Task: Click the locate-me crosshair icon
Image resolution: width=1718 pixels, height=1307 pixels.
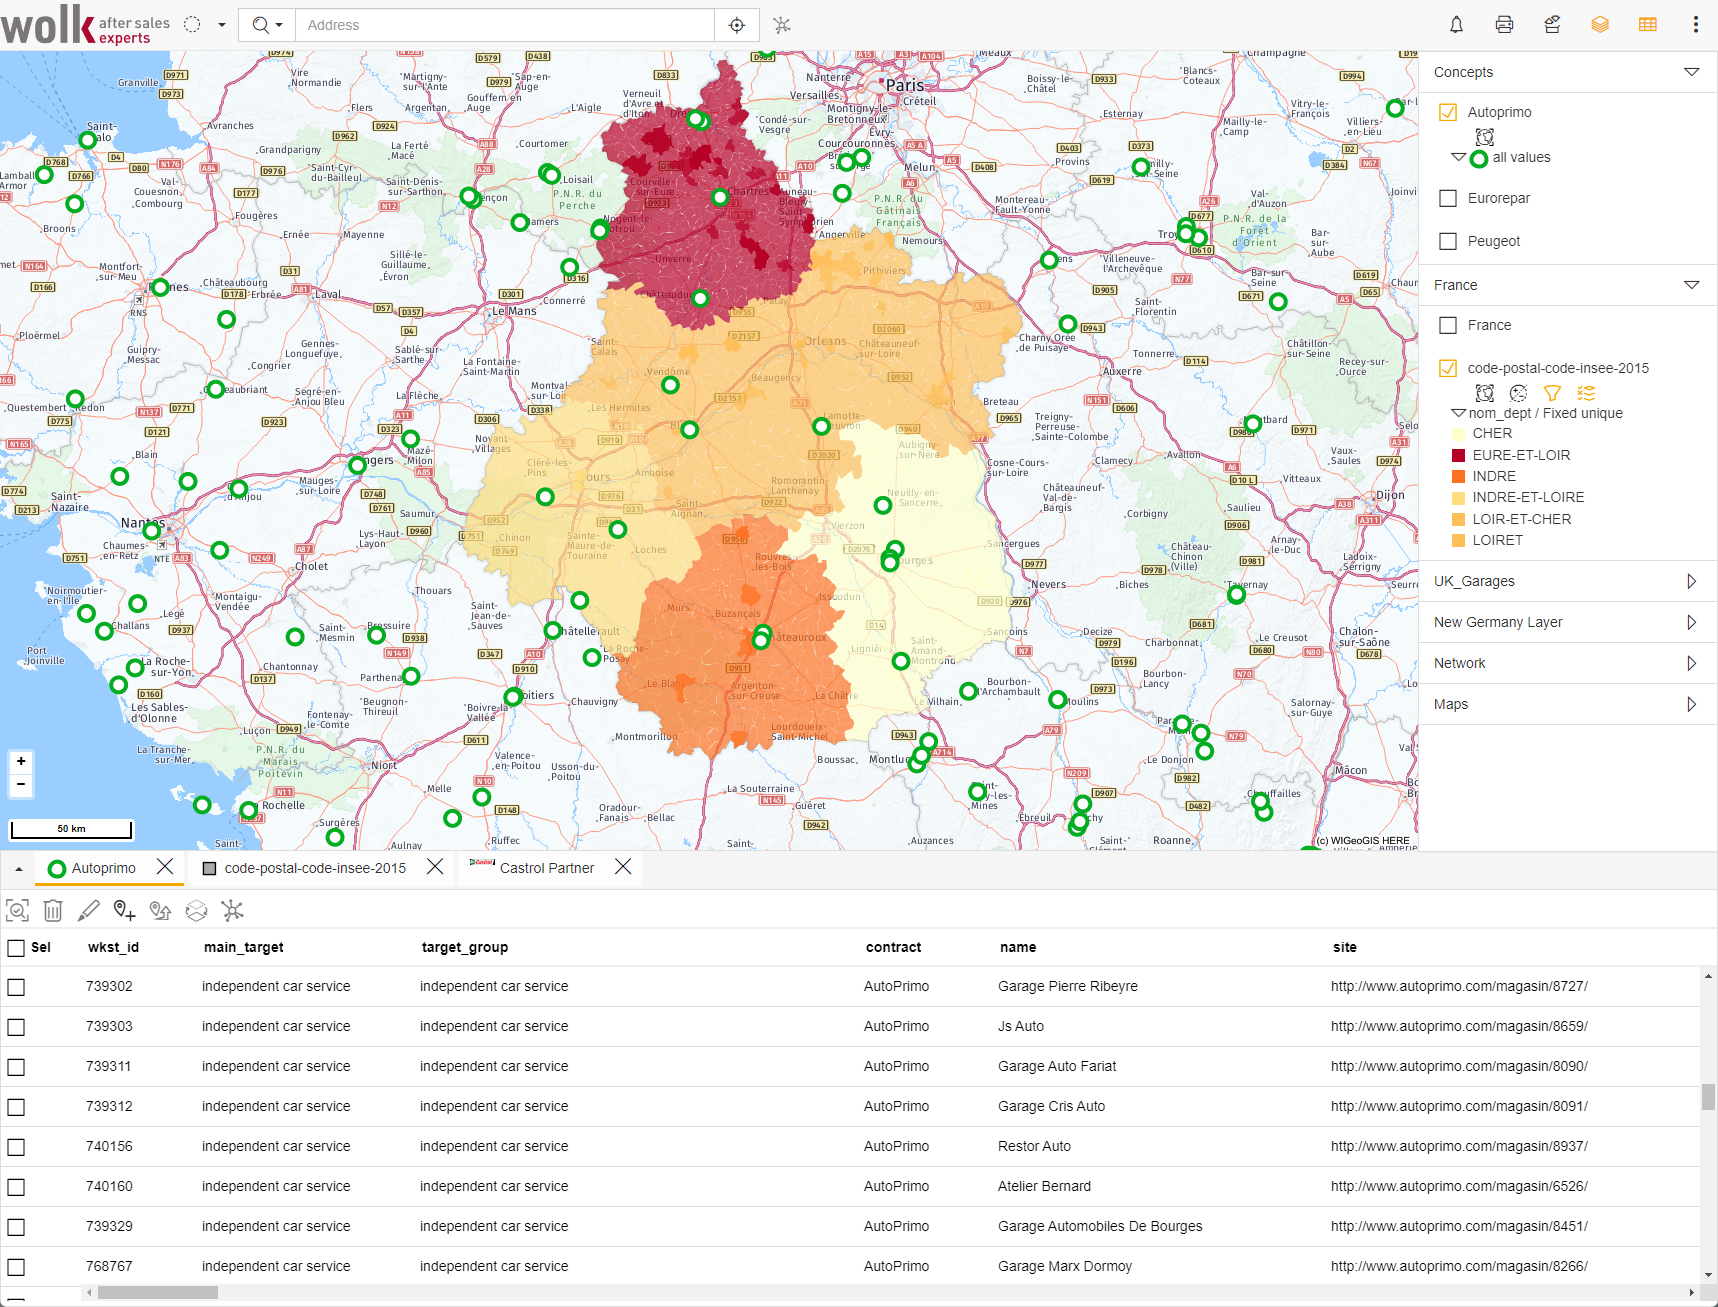Action: [x=737, y=25]
